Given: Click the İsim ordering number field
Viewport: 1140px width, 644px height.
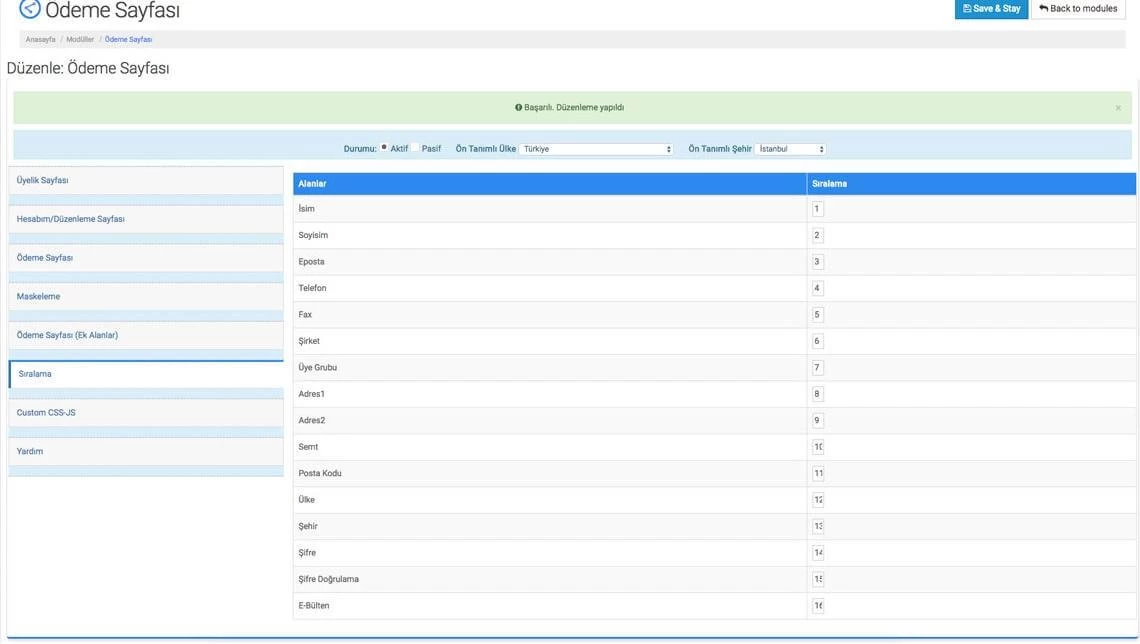Looking at the screenshot, I should (817, 208).
